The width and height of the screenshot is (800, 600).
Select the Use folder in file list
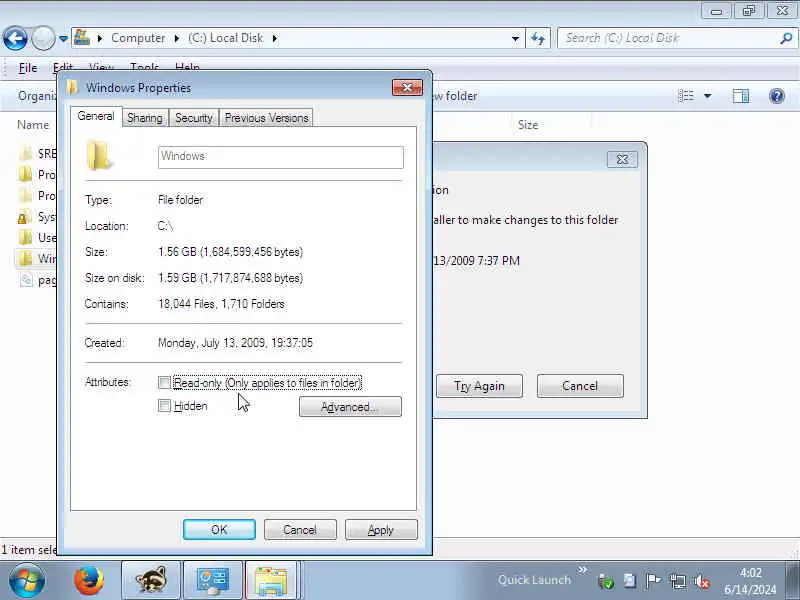[x=36, y=238]
